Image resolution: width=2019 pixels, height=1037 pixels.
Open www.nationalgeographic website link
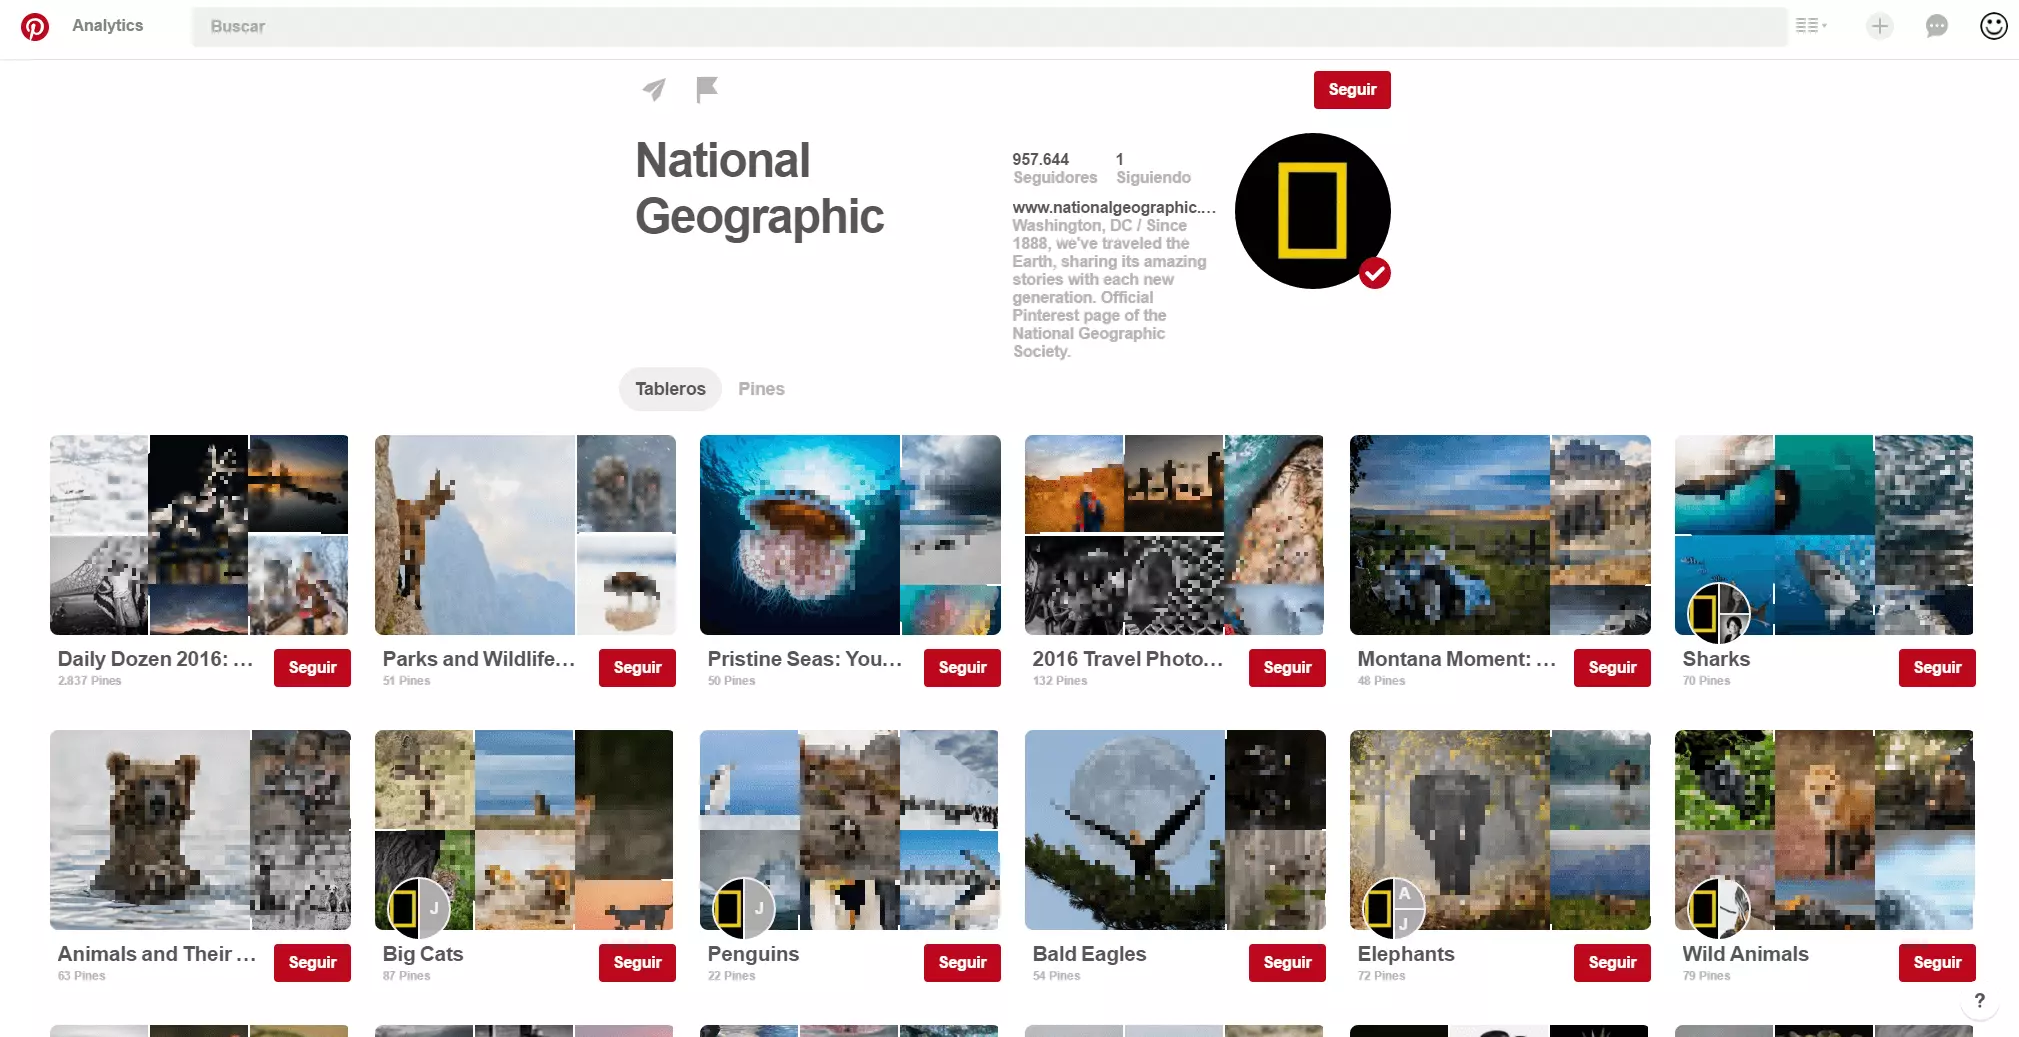tap(1114, 207)
